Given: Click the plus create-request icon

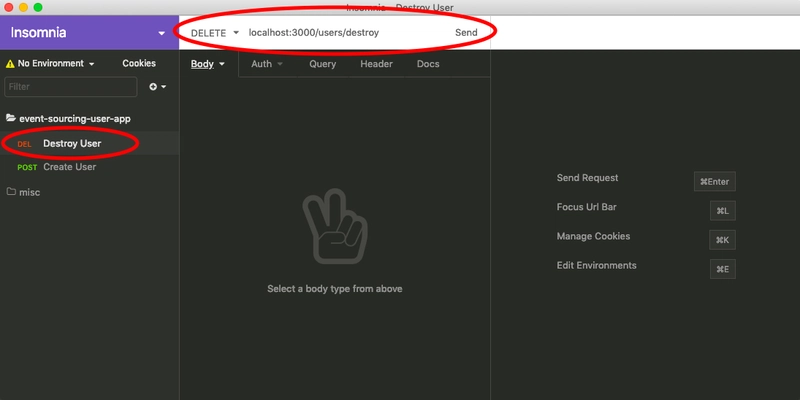Looking at the screenshot, I should 153,87.
